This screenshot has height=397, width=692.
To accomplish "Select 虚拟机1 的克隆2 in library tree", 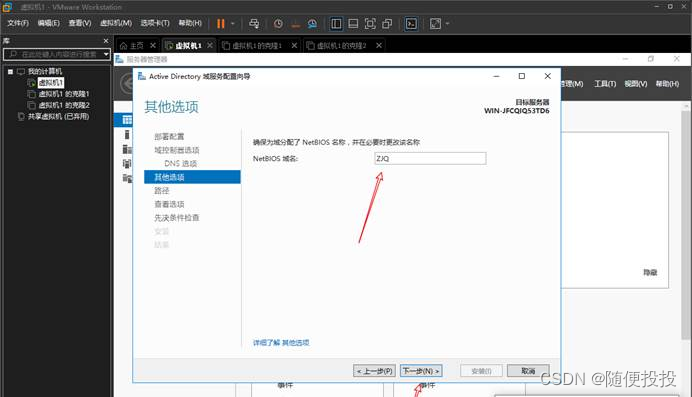I will 64,105.
